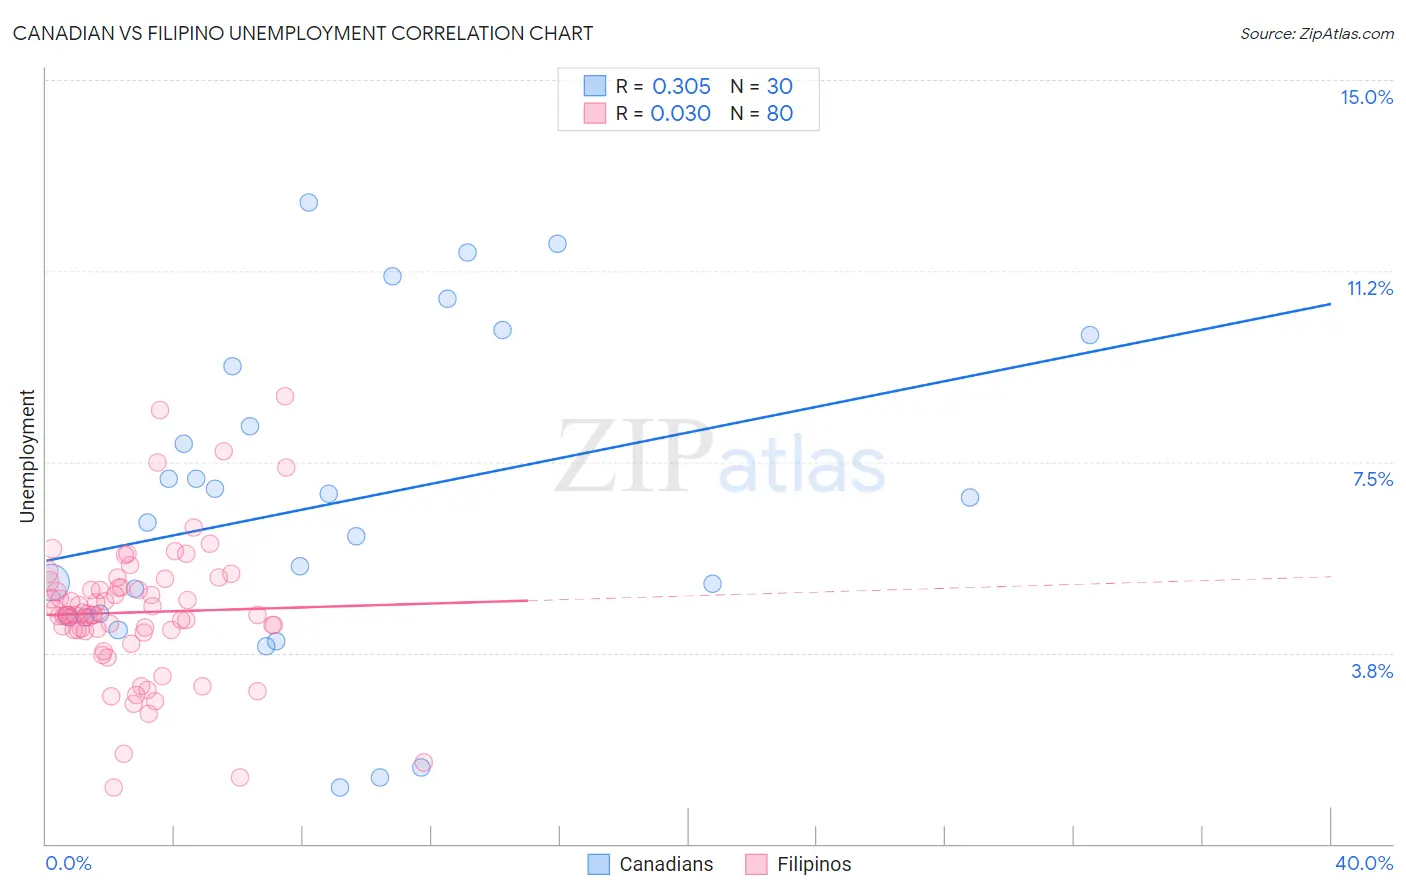
Task: Click the N = 80 correlation value
Action: click(x=761, y=113)
